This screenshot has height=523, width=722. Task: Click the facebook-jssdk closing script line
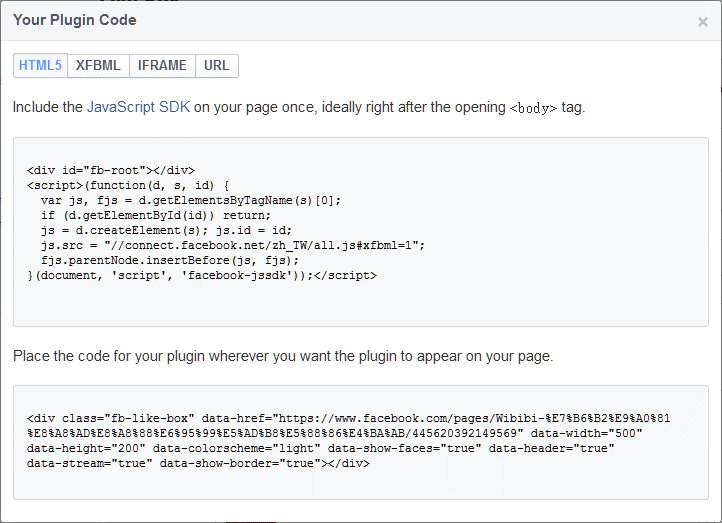(202, 275)
